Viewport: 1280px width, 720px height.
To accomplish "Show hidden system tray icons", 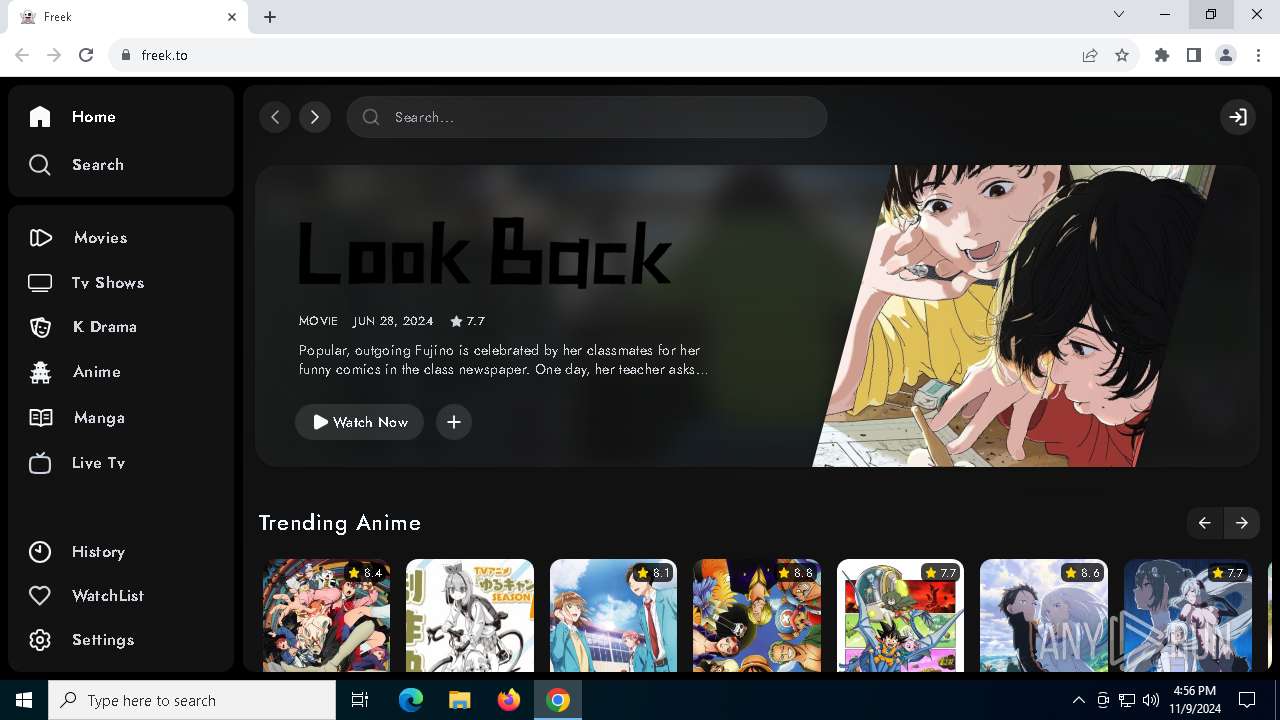I will tap(1078, 700).
